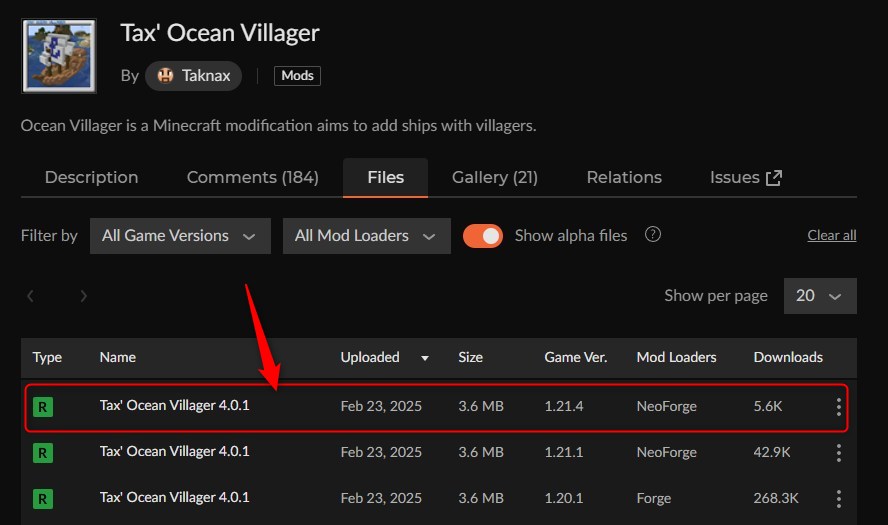The width and height of the screenshot is (888, 525).
Task: Open the three-dot menu for 1.21.4 row
Action: (839, 407)
